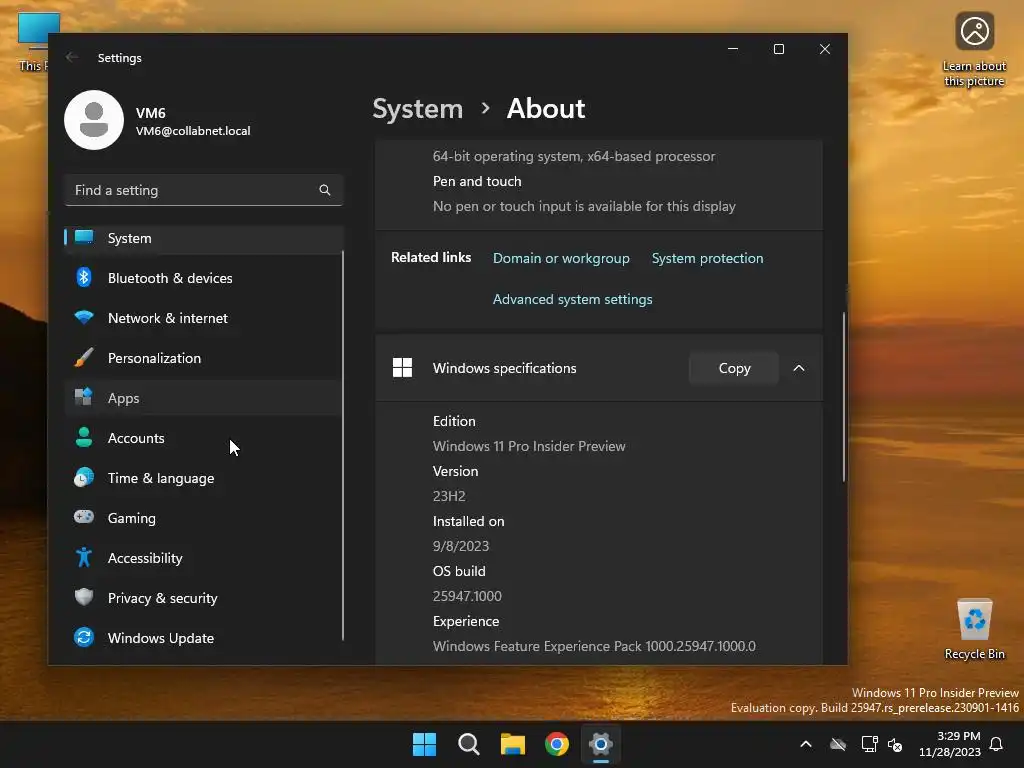The image size is (1024, 768).
Task: Click the Windows logo beside Windows specifications
Action: point(402,368)
